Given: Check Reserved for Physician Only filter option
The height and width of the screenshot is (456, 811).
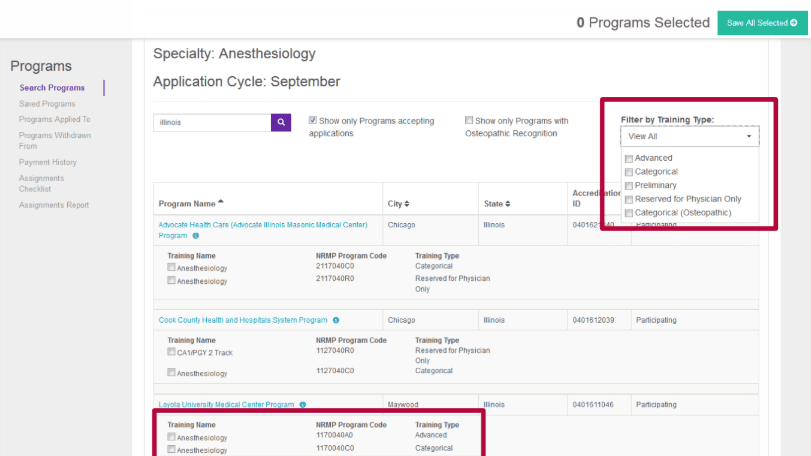Looking at the screenshot, I should (628, 200).
